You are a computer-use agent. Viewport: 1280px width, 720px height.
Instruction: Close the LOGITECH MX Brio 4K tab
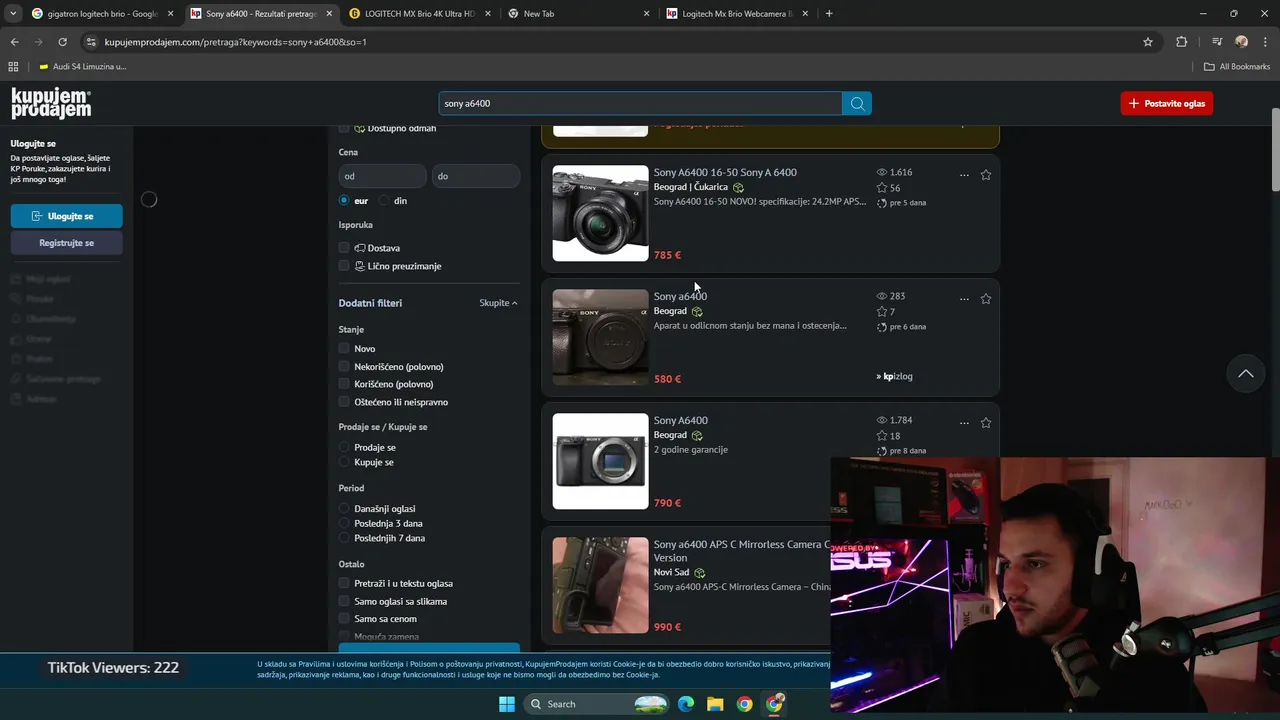click(487, 14)
